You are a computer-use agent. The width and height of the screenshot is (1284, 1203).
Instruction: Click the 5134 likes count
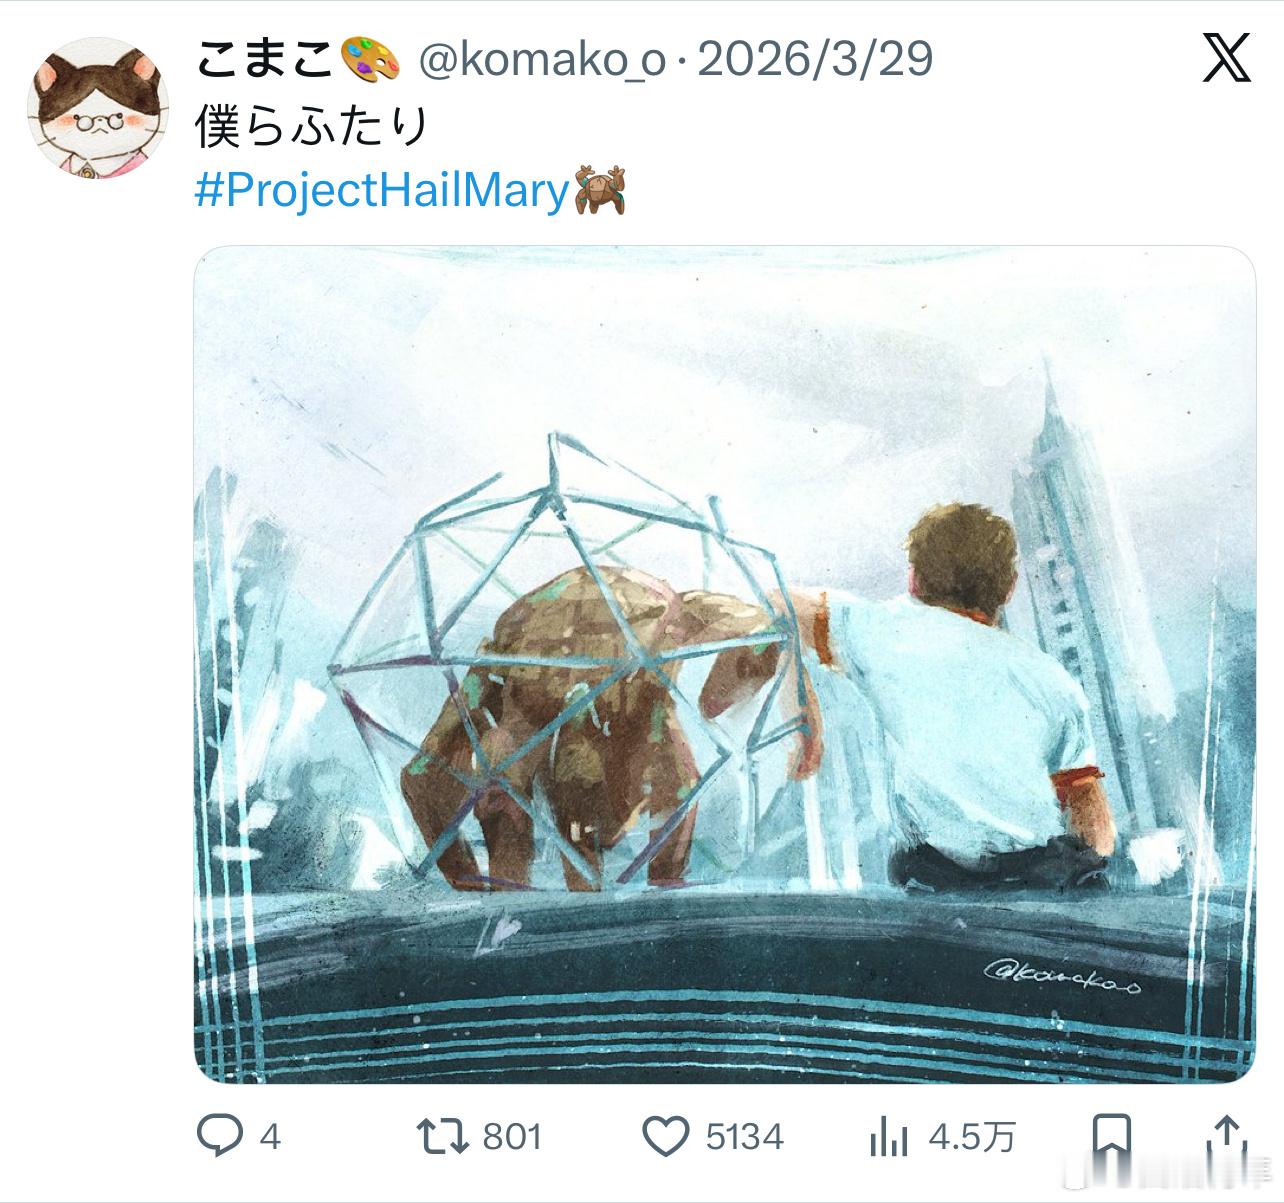(x=744, y=1137)
